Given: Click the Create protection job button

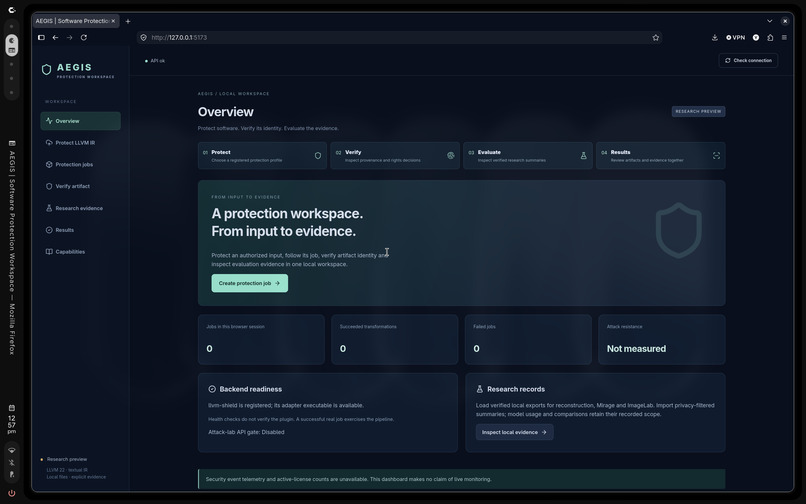Looking at the screenshot, I should pos(249,283).
